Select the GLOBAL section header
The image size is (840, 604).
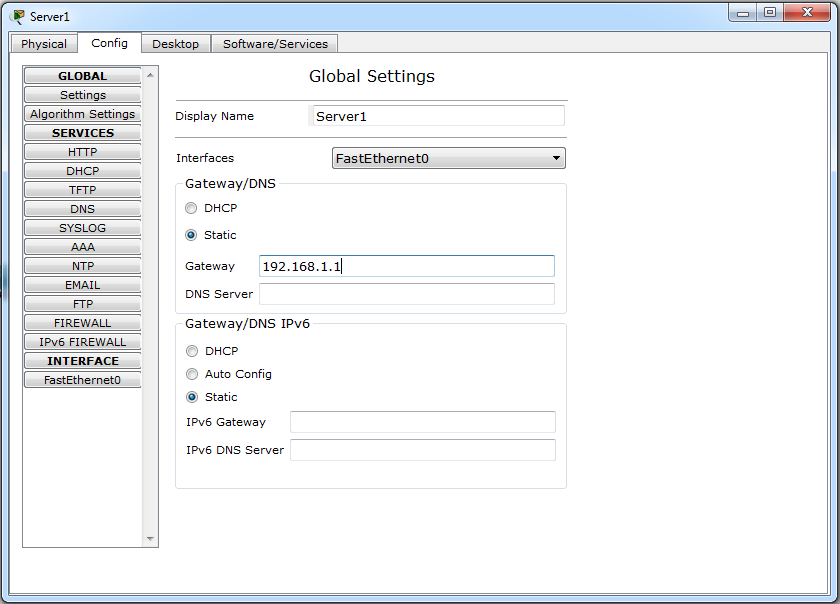click(x=82, y=75)
